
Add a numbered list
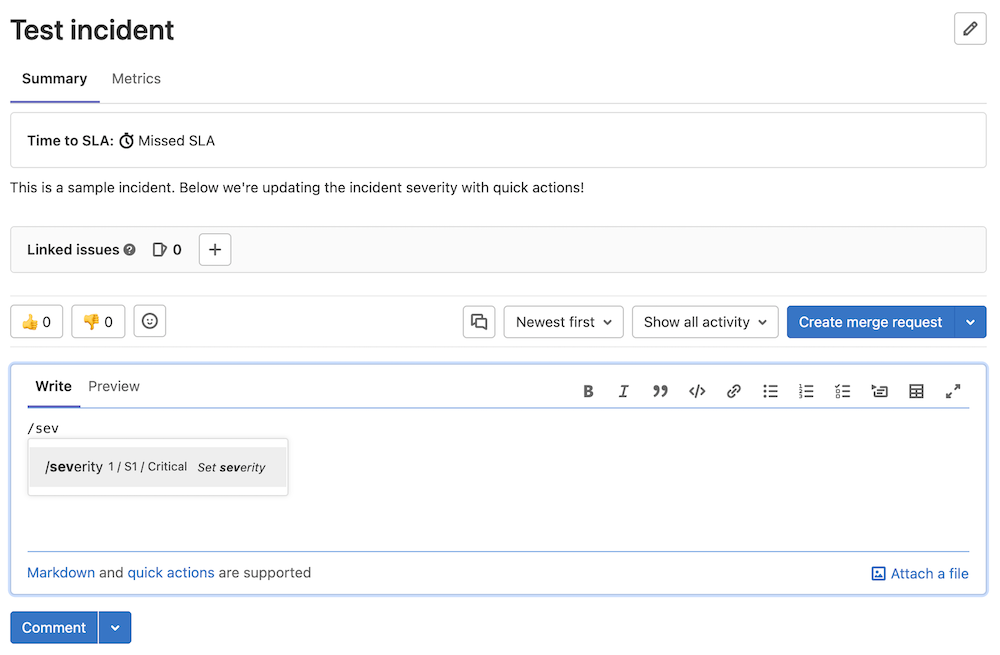tap(806, 391)
